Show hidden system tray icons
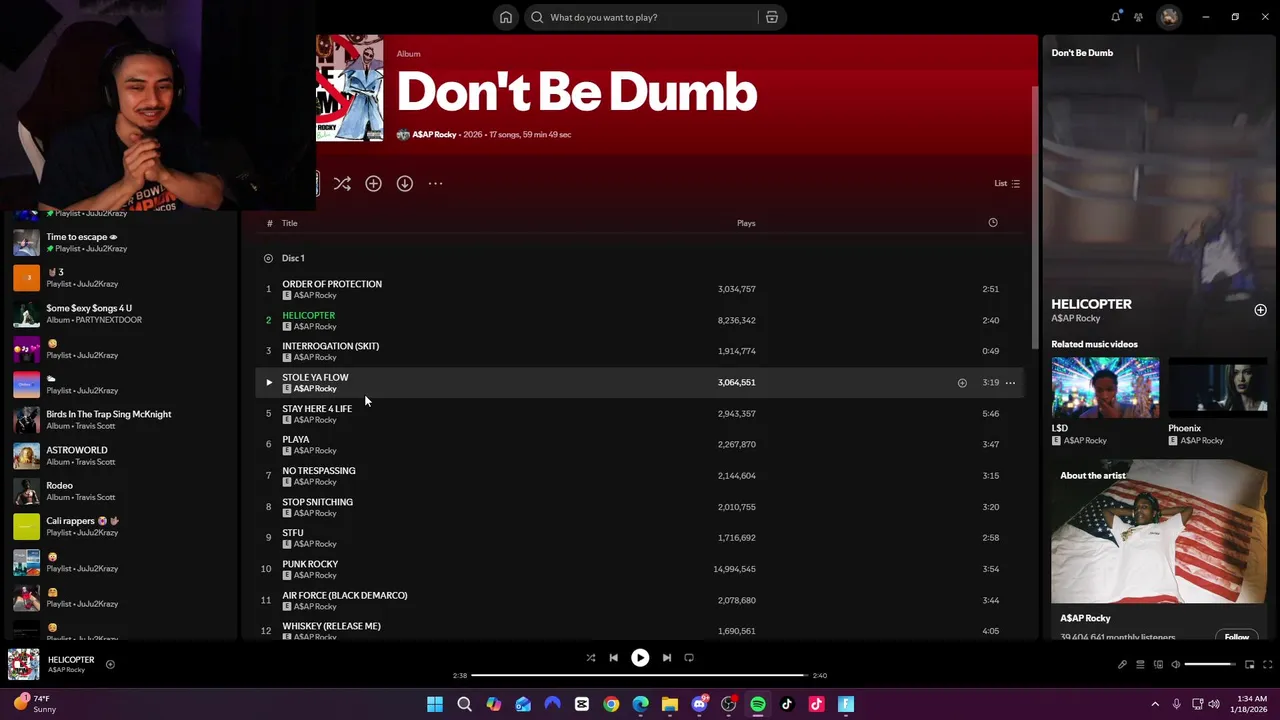The image size is (1280, 720). point(1155,704)
